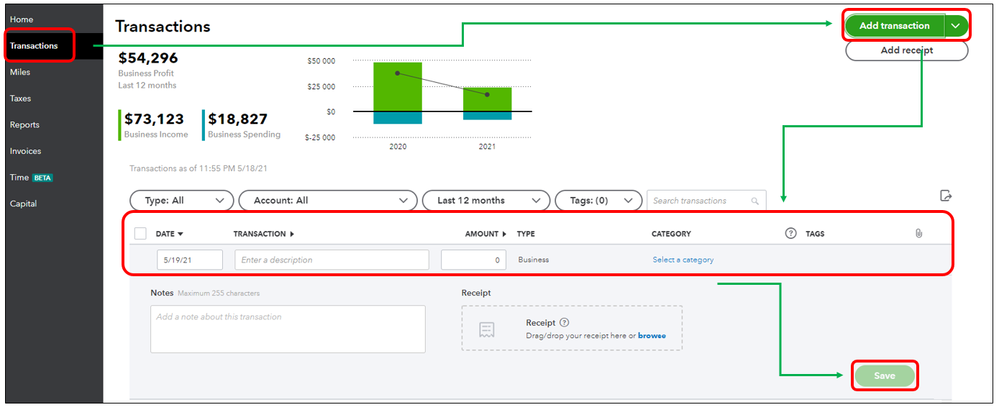Click the receipt paper icon in drop zone
The width and height of the screenshot is (999, 410).
[487, 329]
